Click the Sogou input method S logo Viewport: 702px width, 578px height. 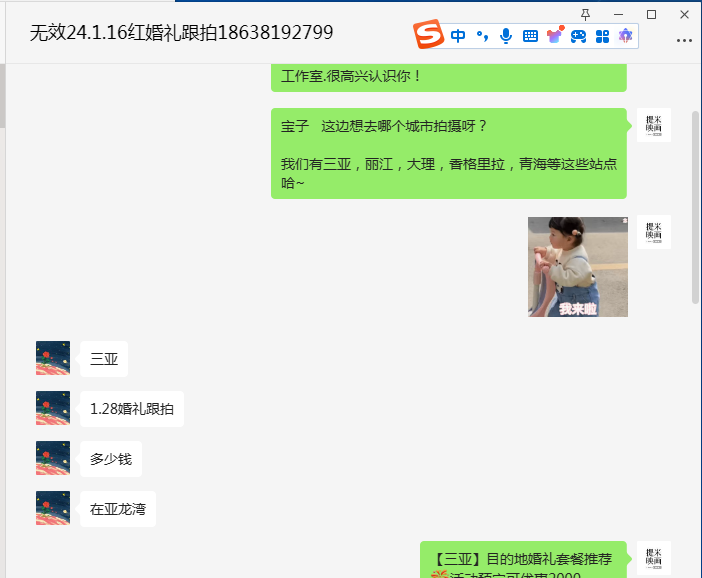point(428,34)
